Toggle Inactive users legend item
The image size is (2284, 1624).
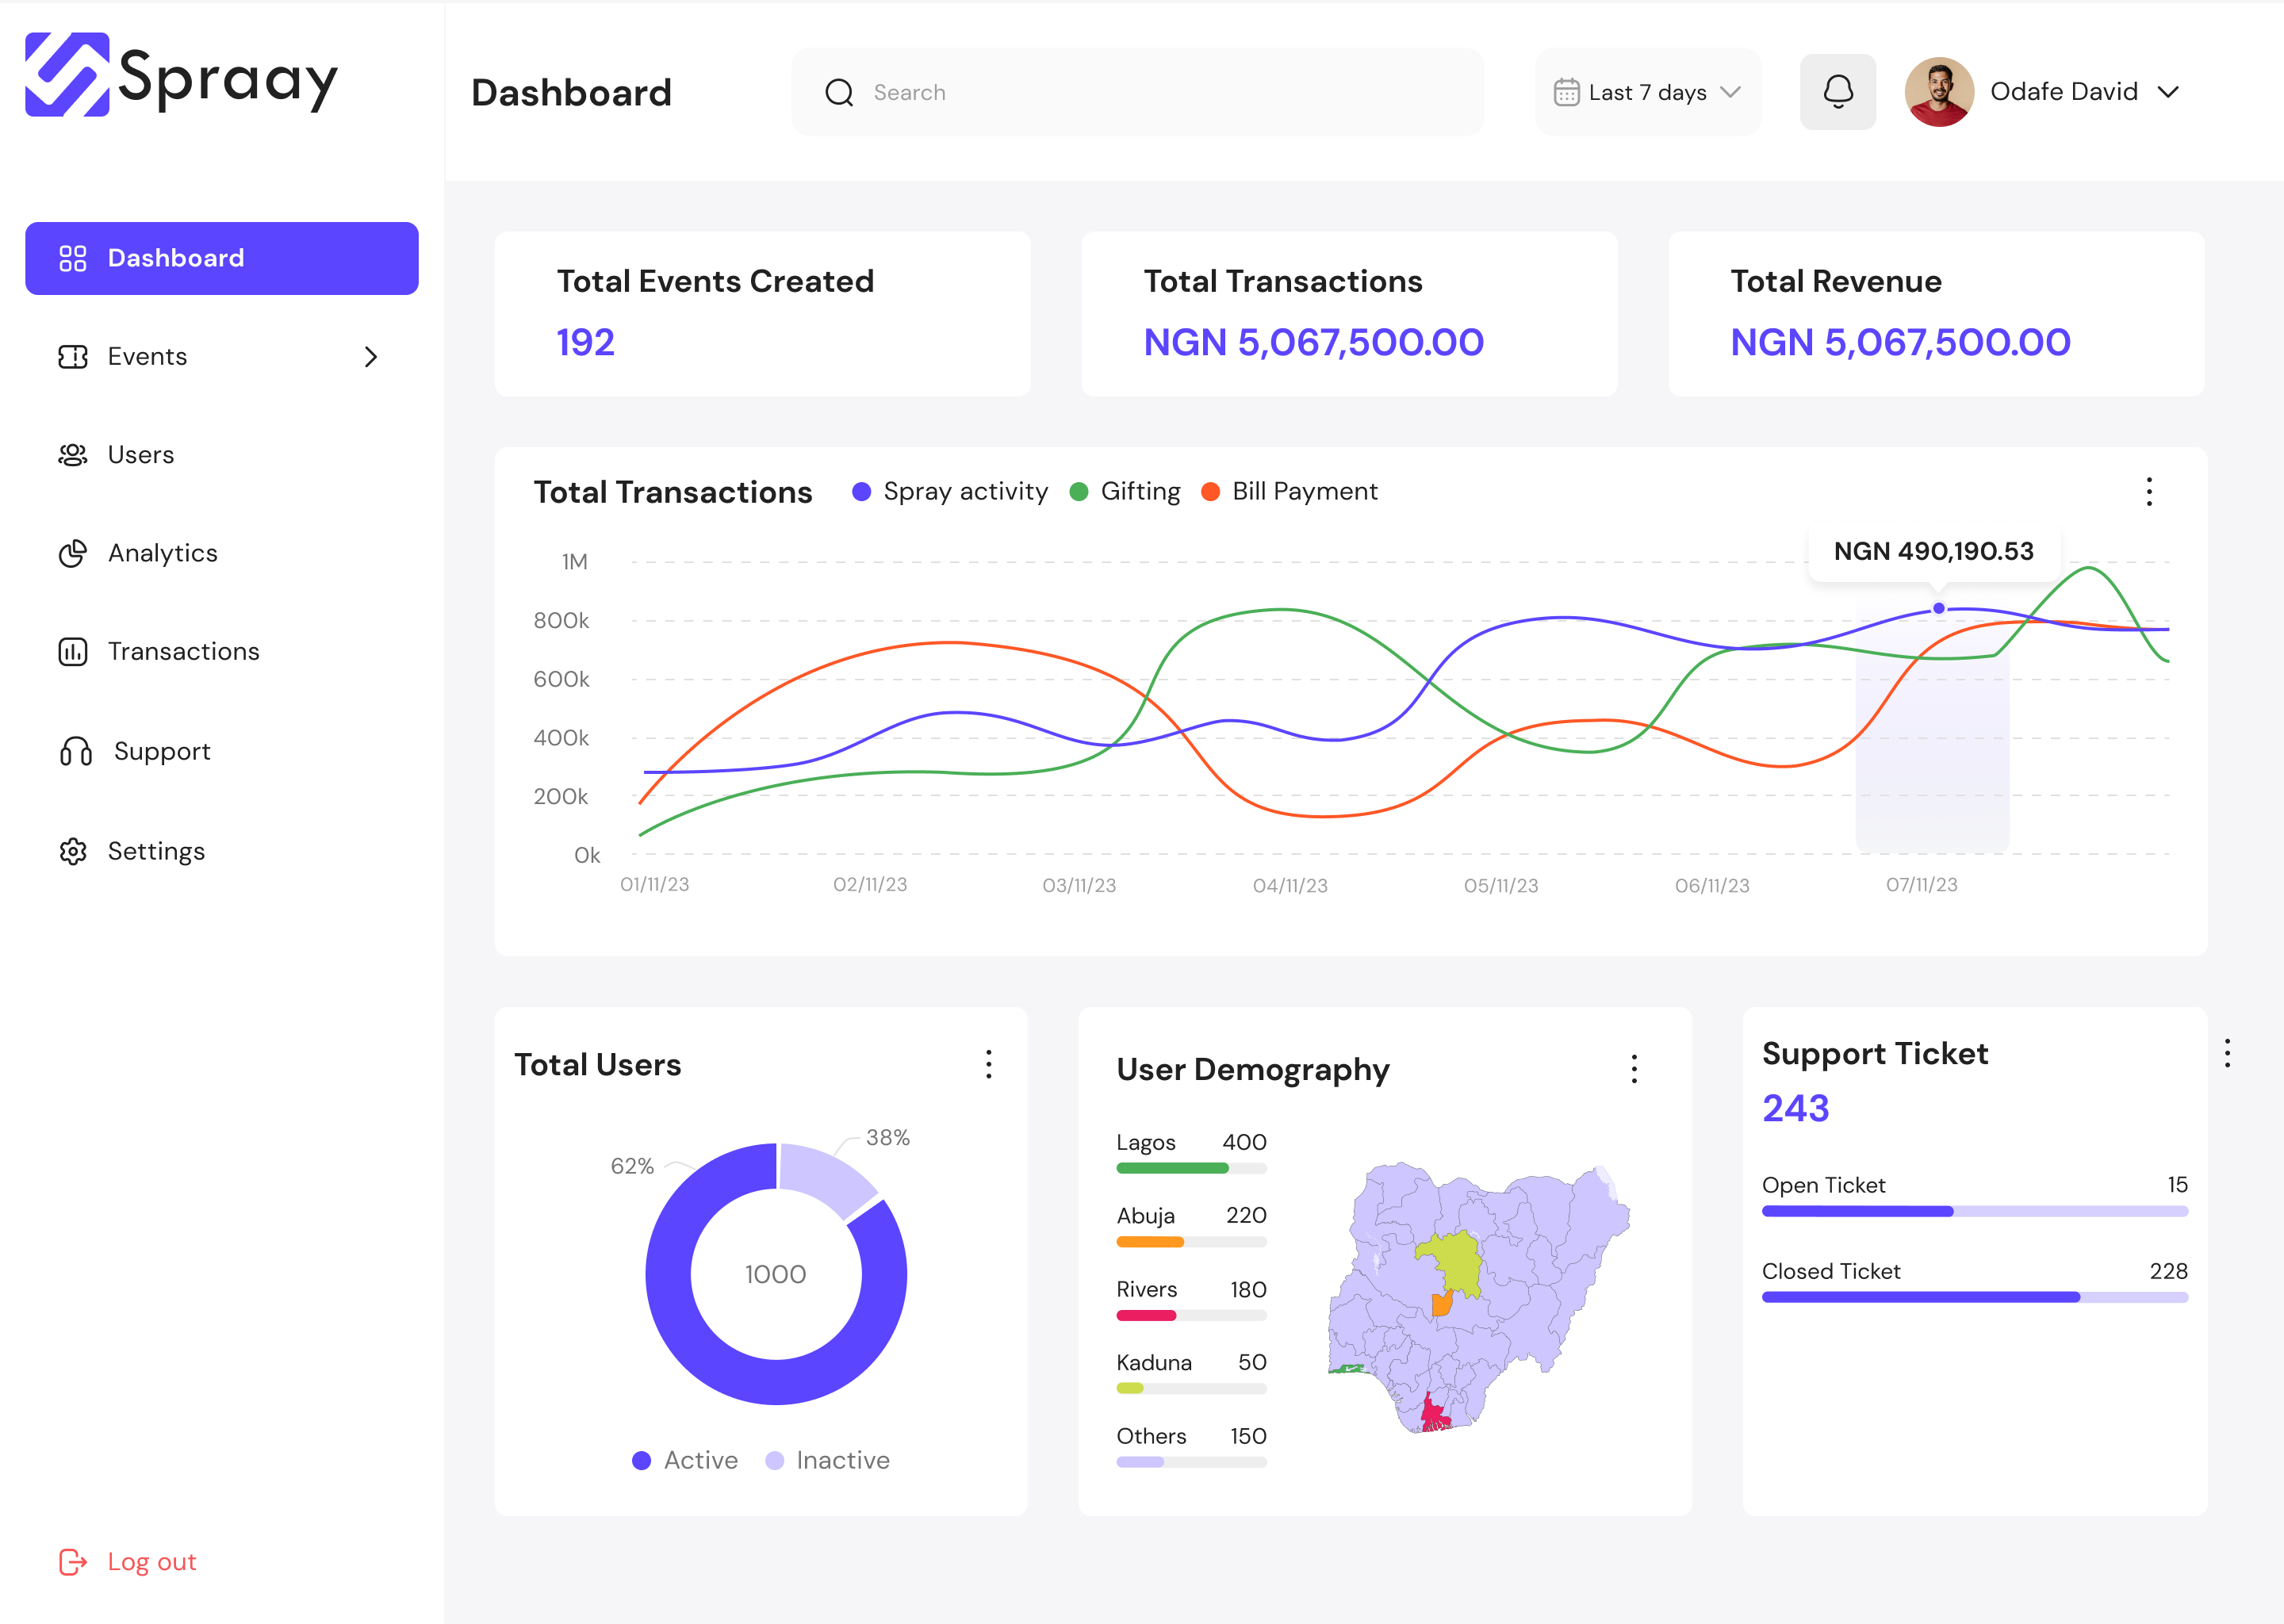827,1460
